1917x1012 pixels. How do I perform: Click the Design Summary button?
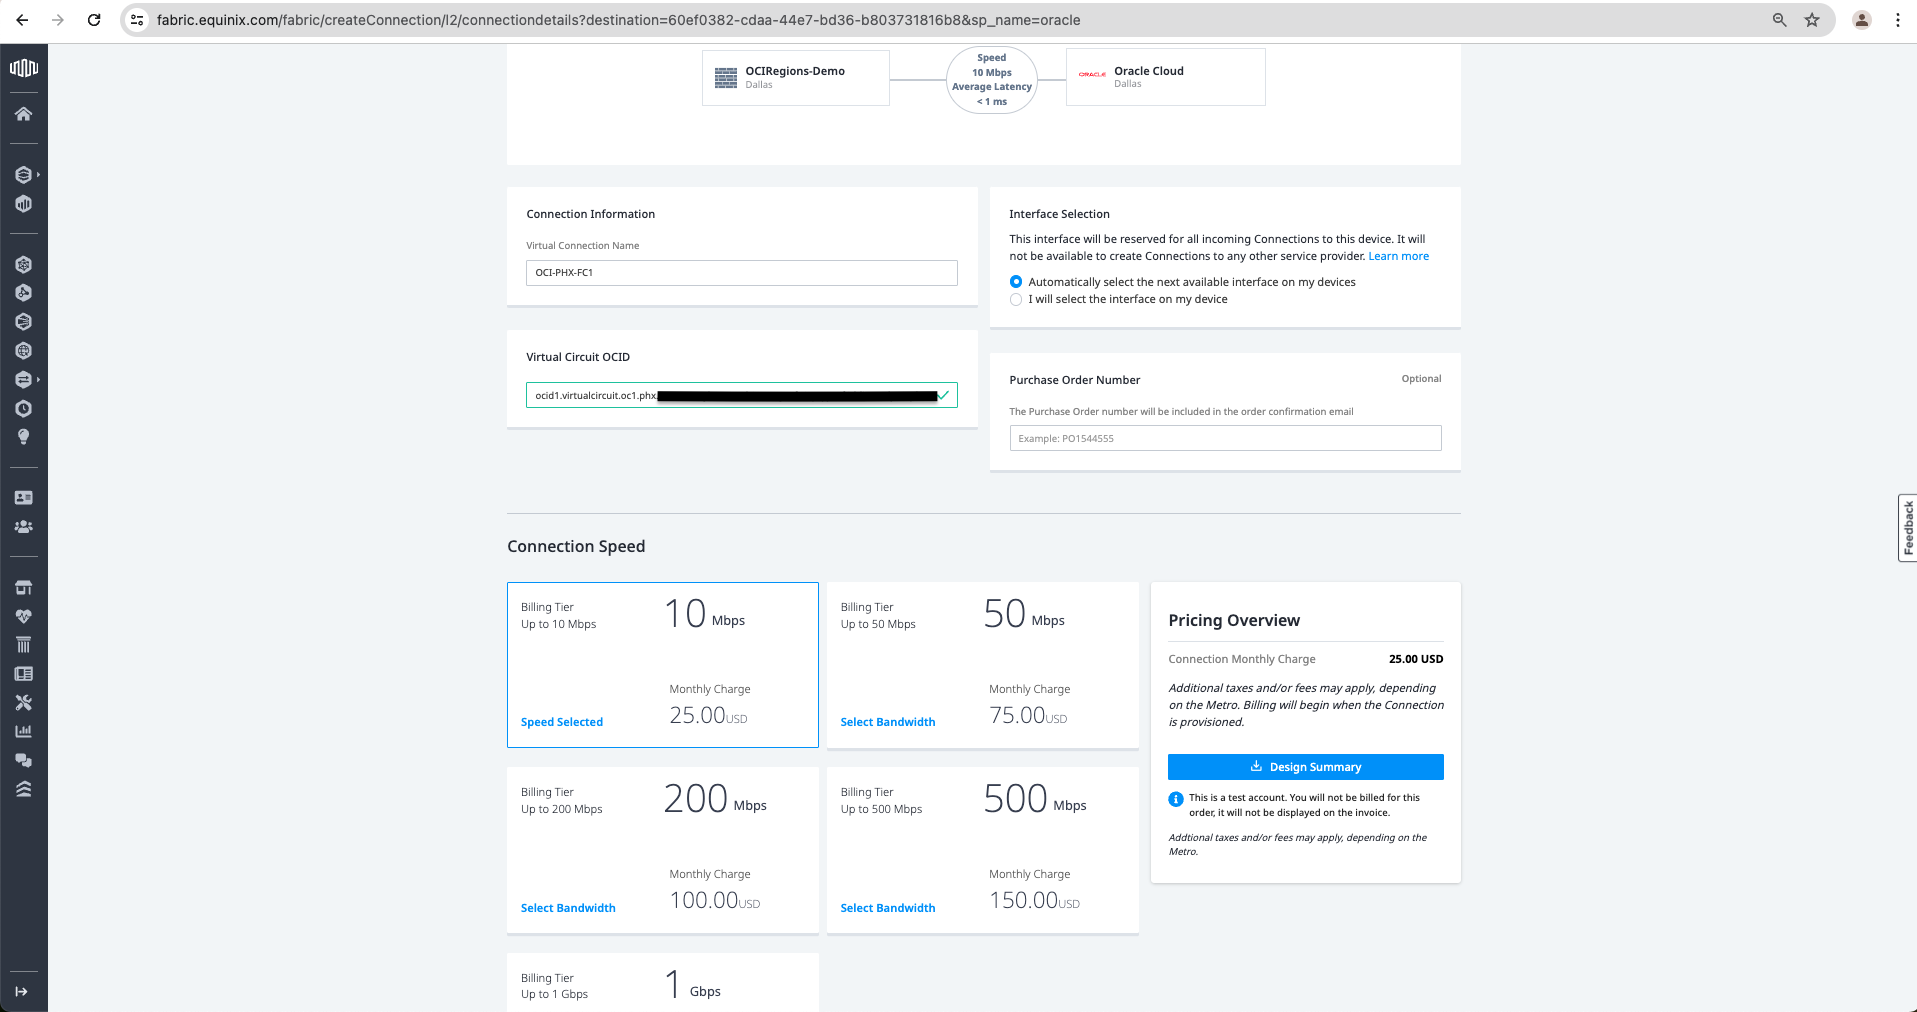(1305, 767)
